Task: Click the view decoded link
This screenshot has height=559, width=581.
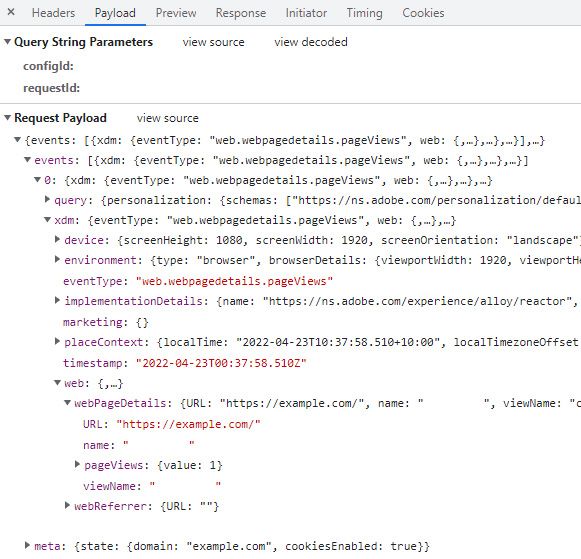Action: click(x=311, y=42)
